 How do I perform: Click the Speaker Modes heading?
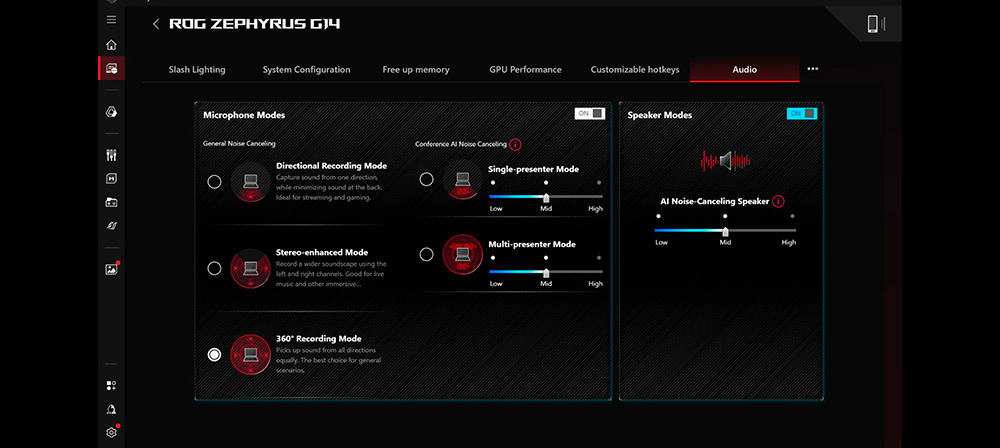(660, 115)
